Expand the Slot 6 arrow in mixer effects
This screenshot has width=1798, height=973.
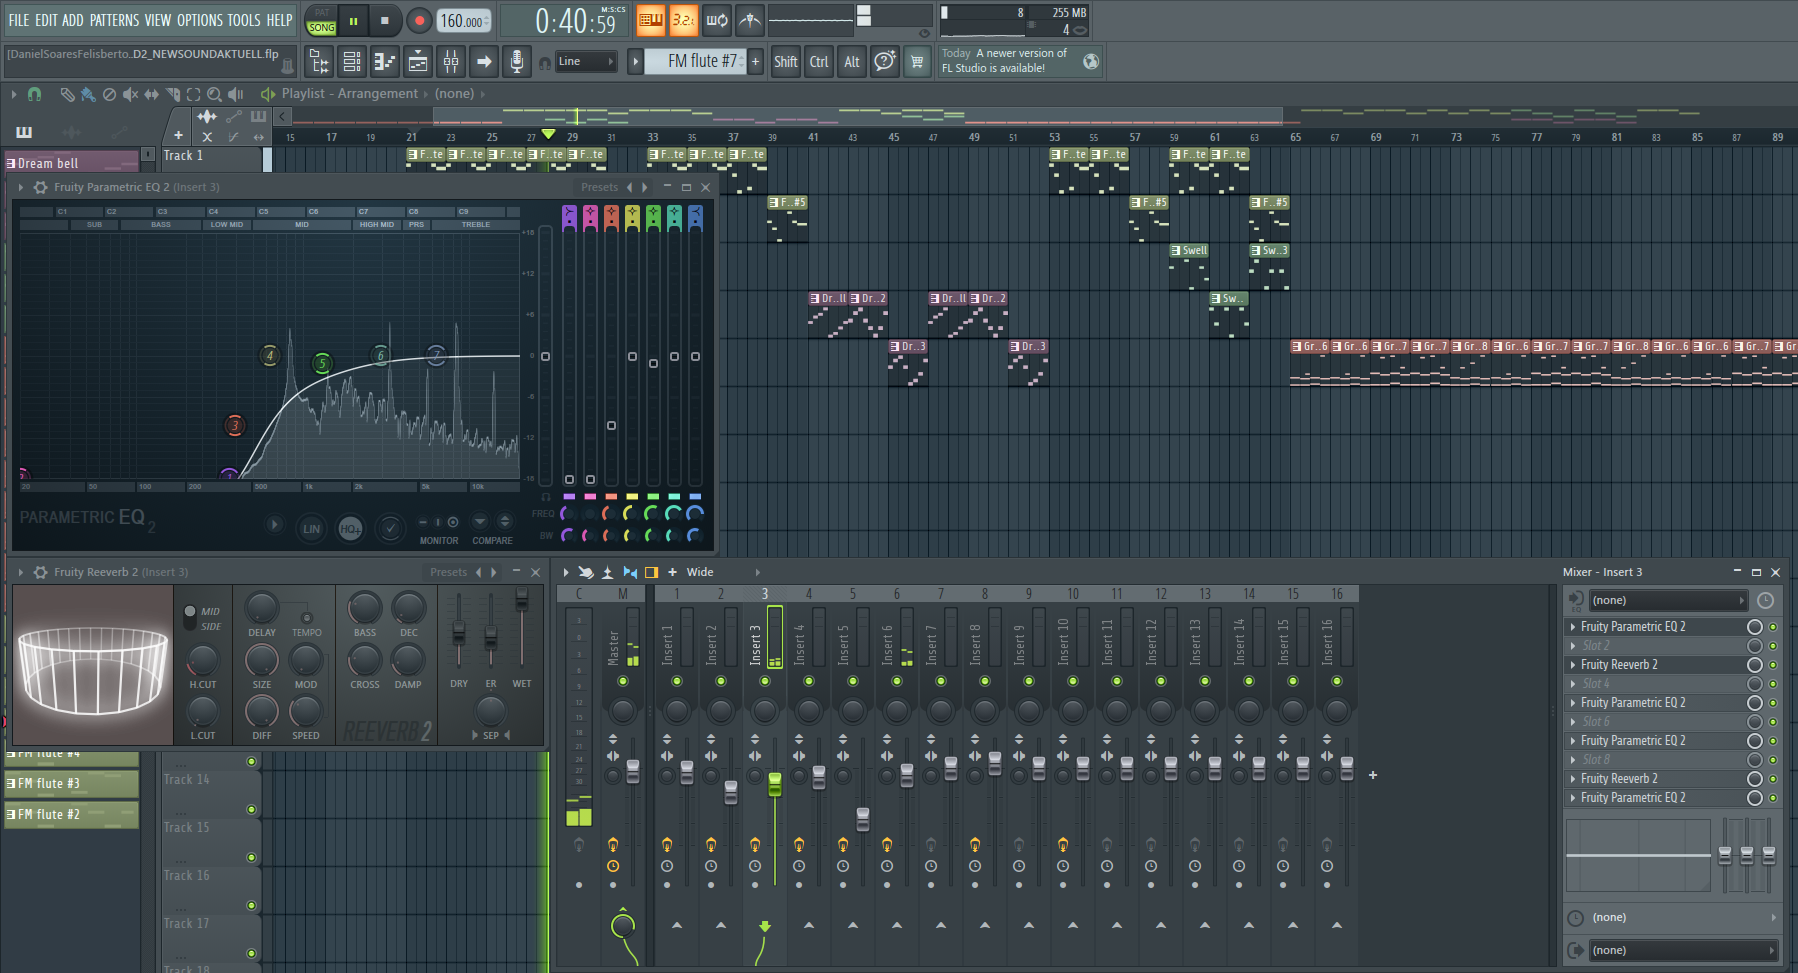pos(1573,722)
